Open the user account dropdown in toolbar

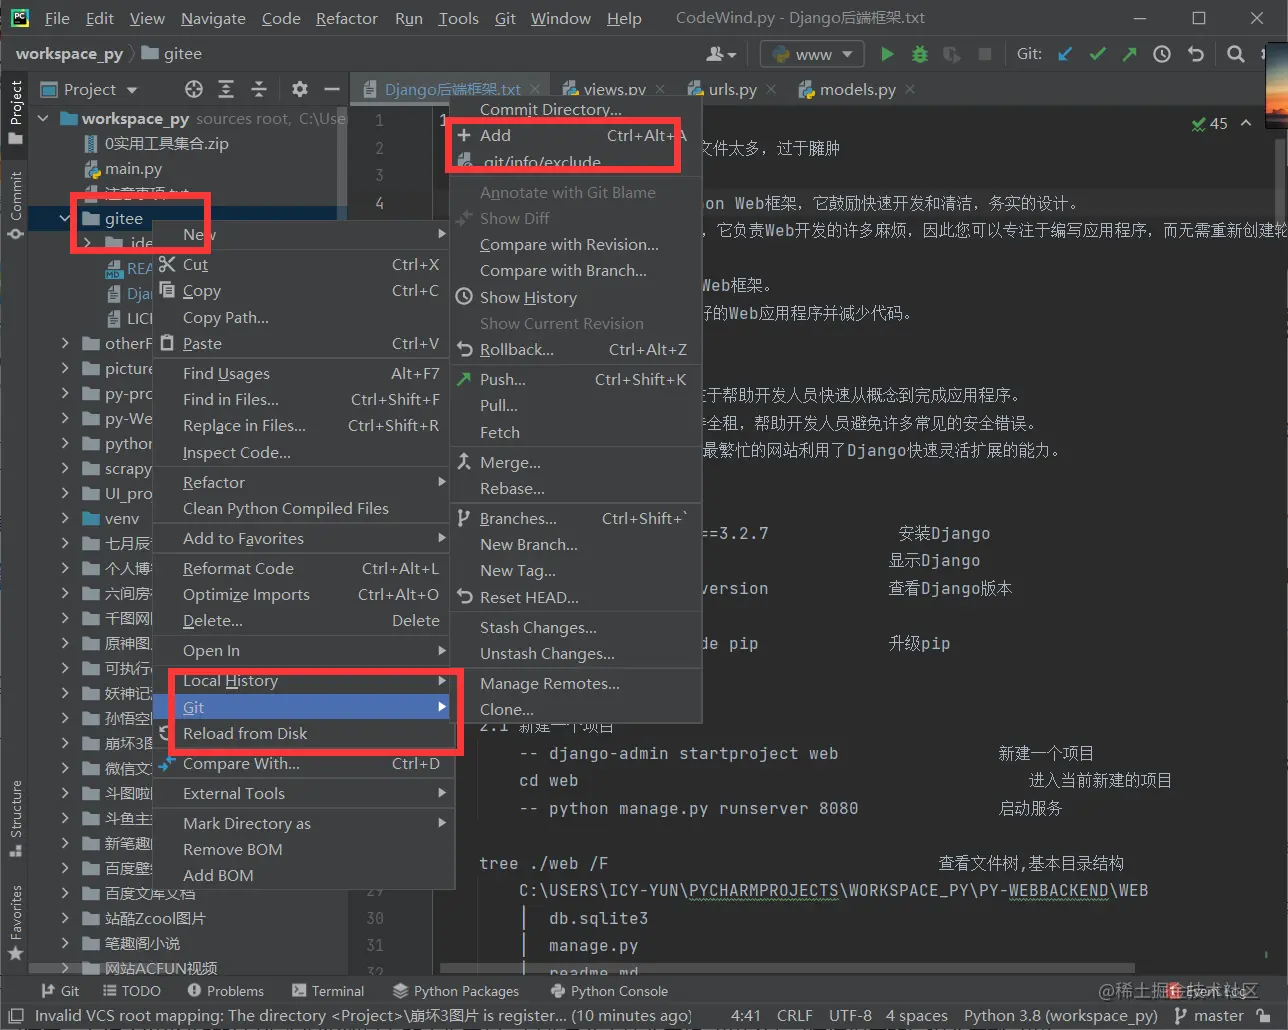tap(721, 54)
